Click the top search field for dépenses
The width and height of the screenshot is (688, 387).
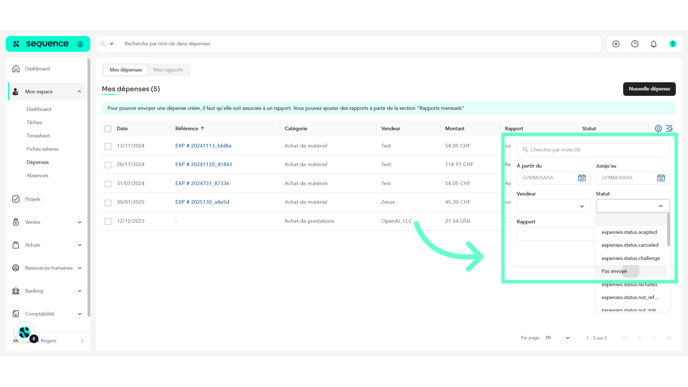[x=360, y=44]
